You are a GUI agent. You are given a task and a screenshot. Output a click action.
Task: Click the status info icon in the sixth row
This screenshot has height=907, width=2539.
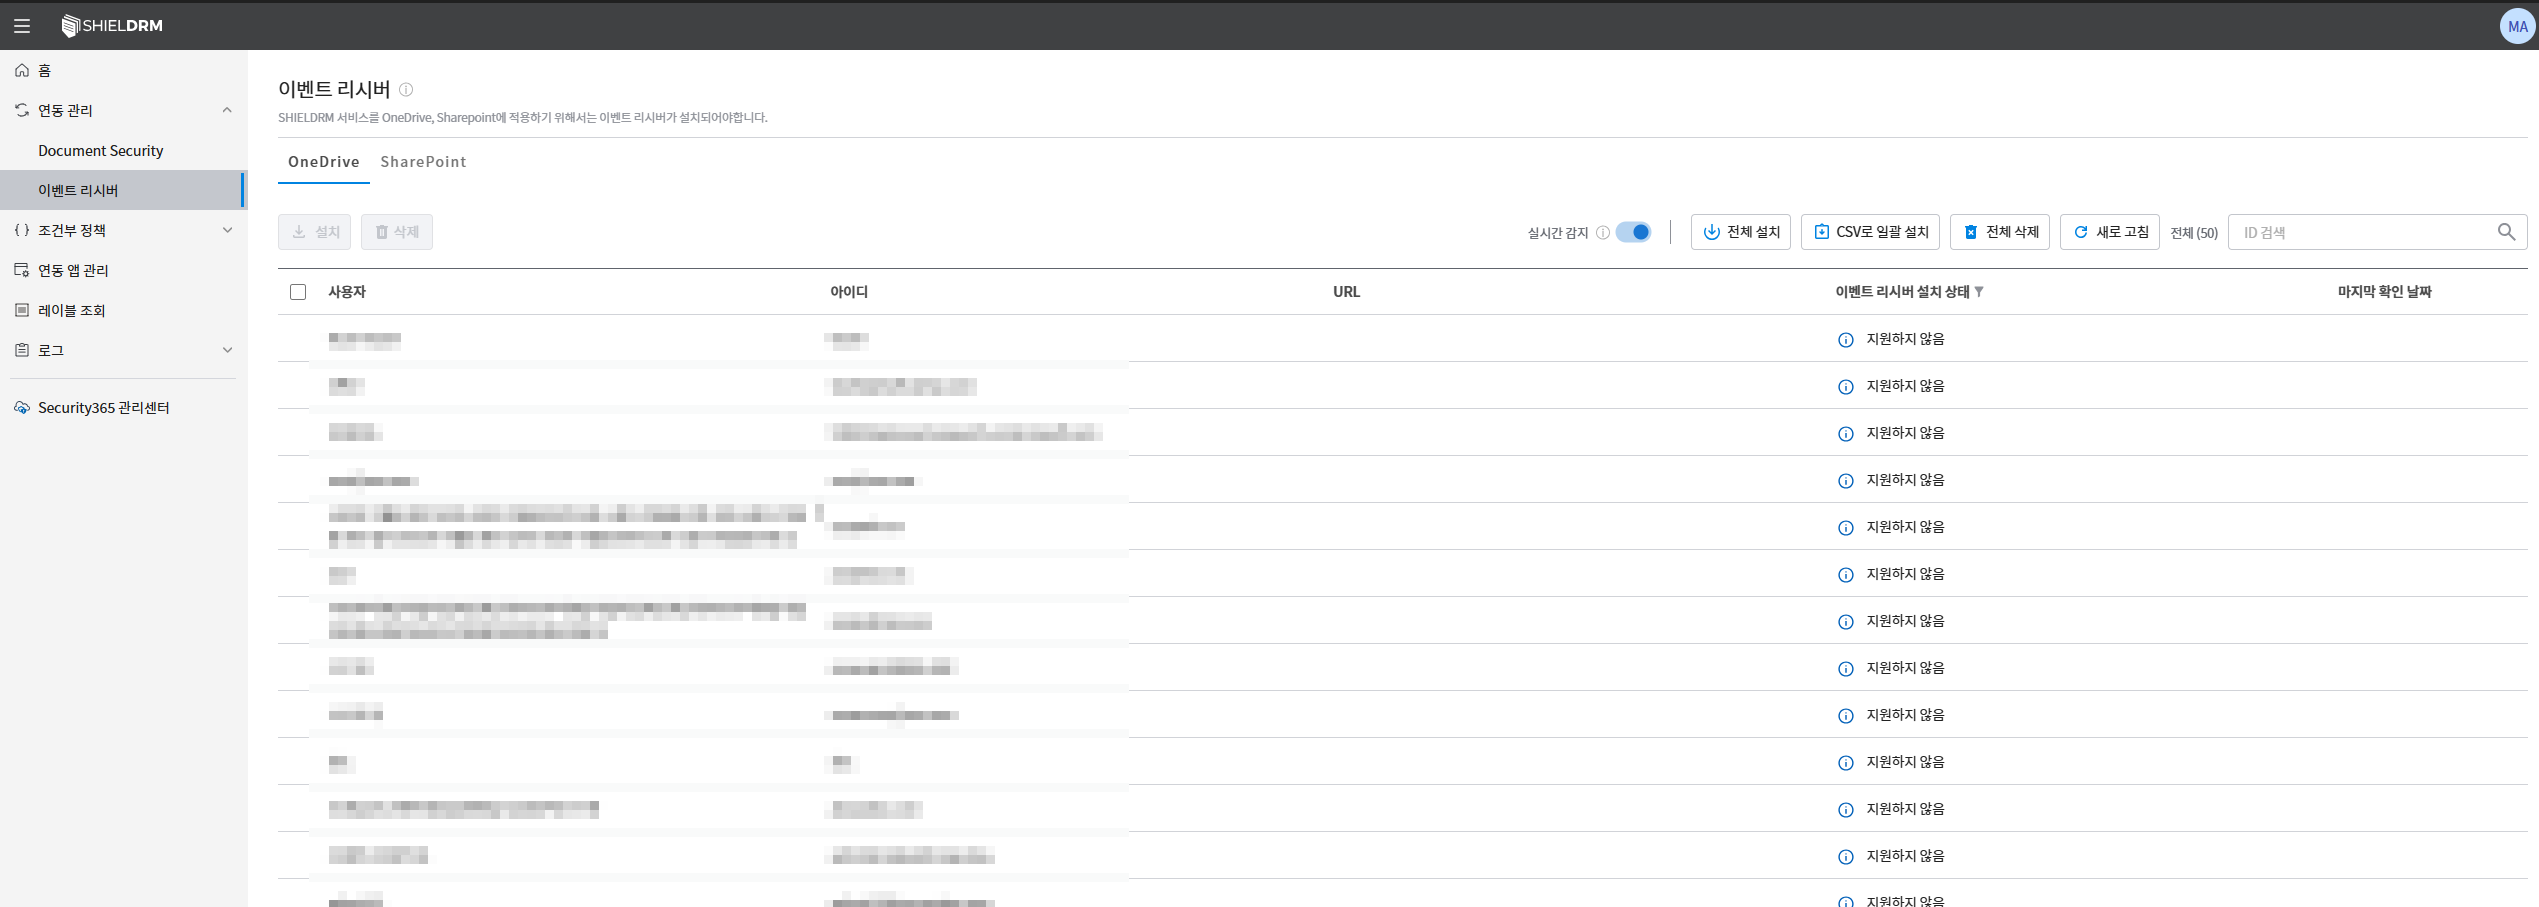pyautogui.click(x=1846, y=575)
